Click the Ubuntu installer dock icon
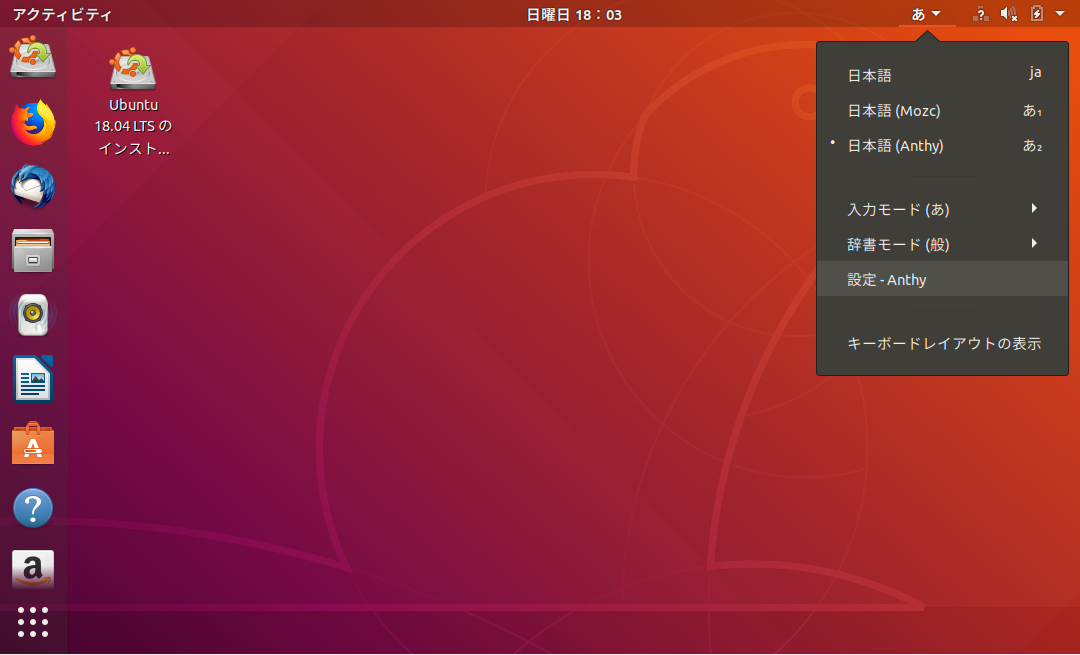1080x655 pixels. coord(33,58)
